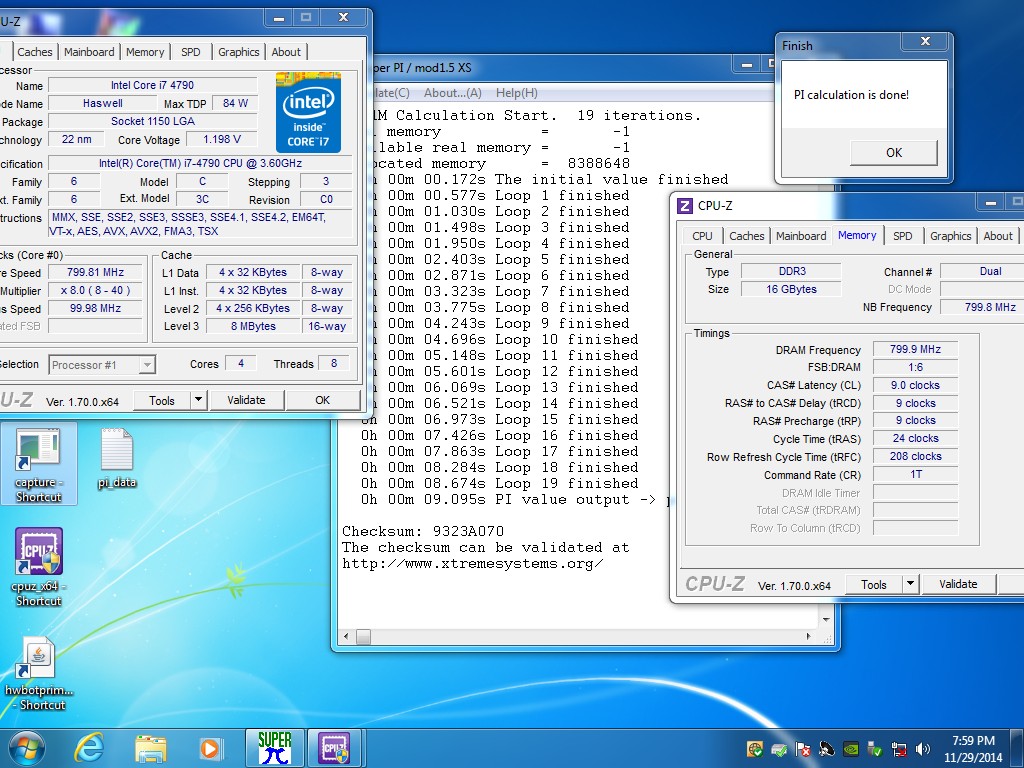Screen dimensions: 1024x768
Task: Click the Show desktop strip beside the clock
Action: click(1019, 749)
